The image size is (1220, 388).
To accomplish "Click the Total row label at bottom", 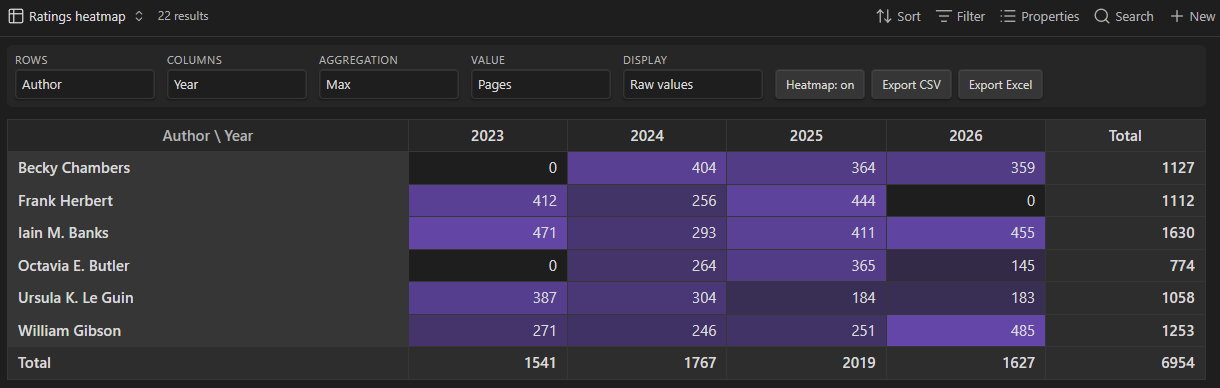I will [208, 363].
